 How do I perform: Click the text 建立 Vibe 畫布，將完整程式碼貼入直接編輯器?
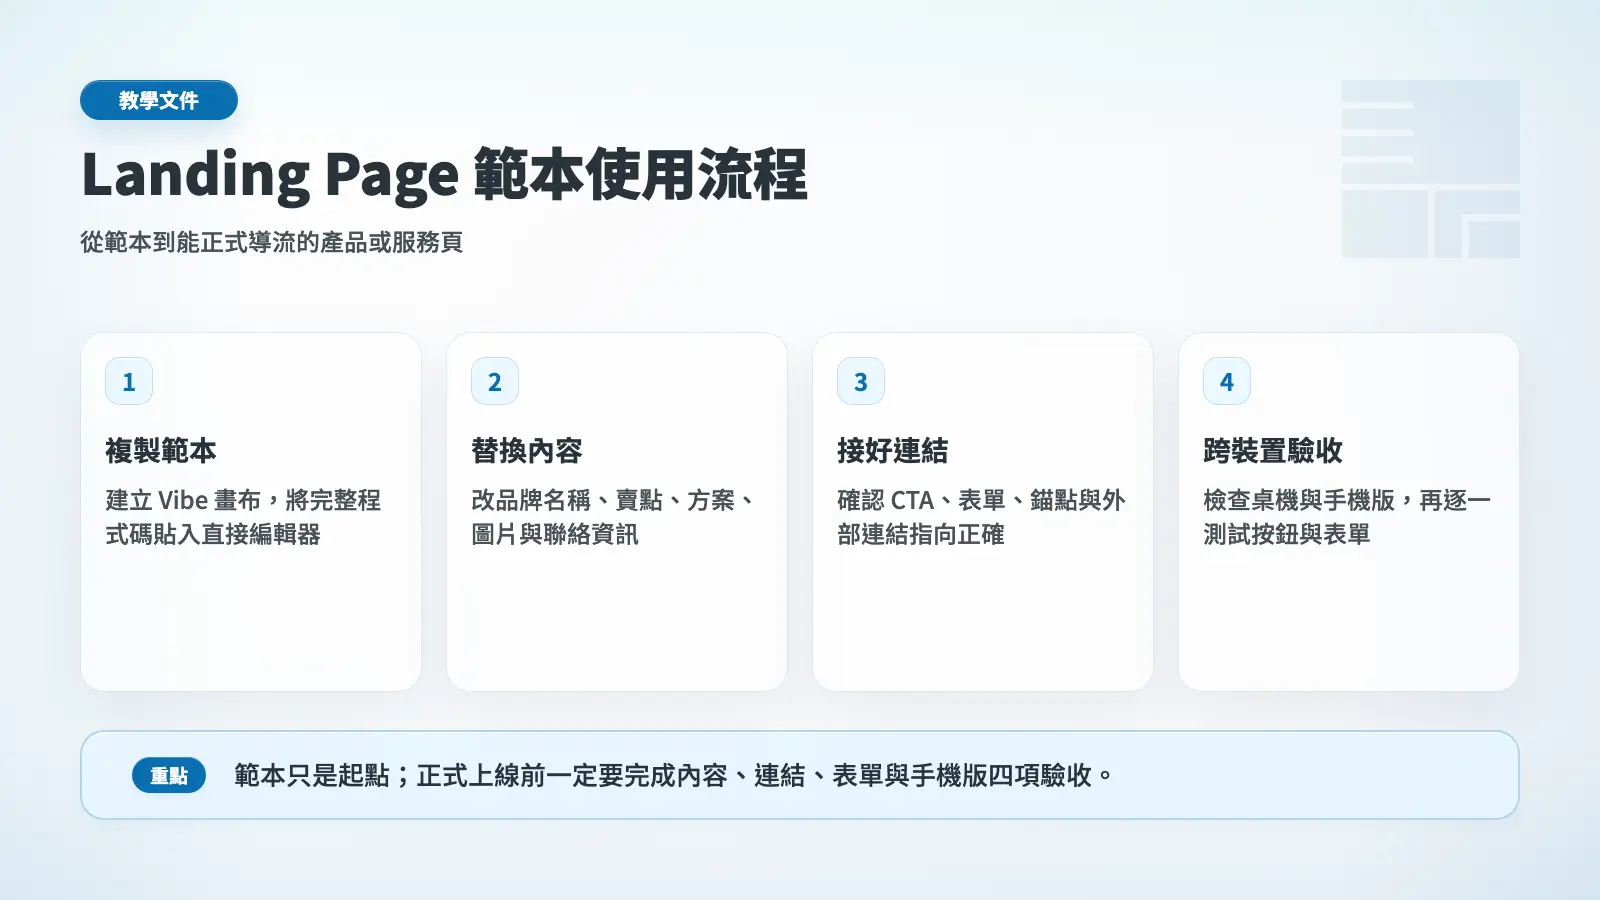(x=243, y=517)
